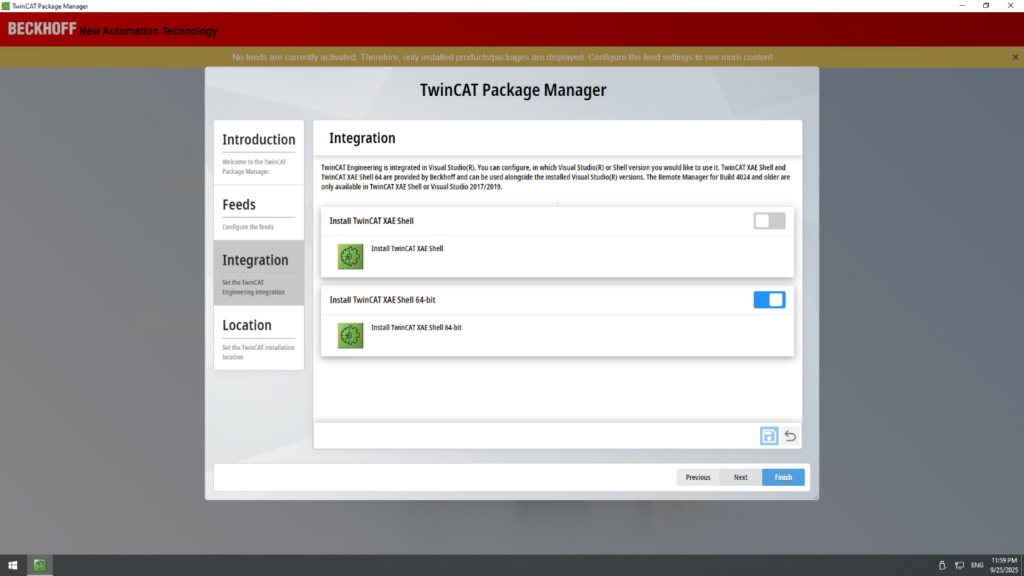Click the network icon in system tray
This screenshot has width=1024, height=576.
click(959, 565)
